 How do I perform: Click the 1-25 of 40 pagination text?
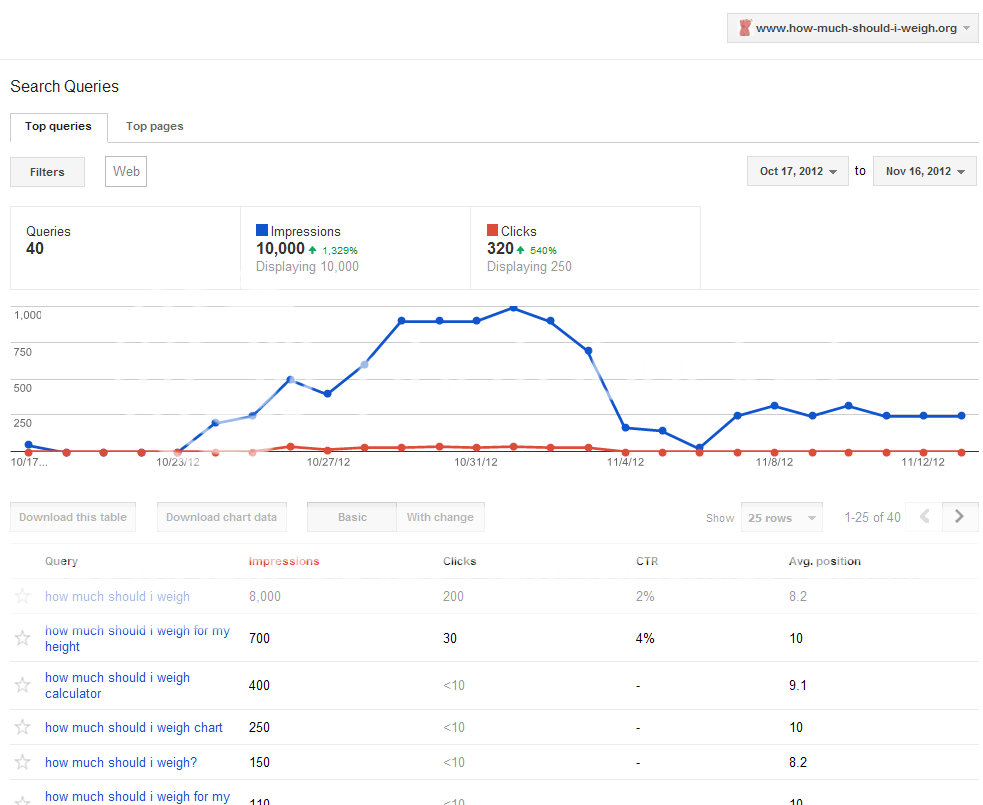point(872,517)
